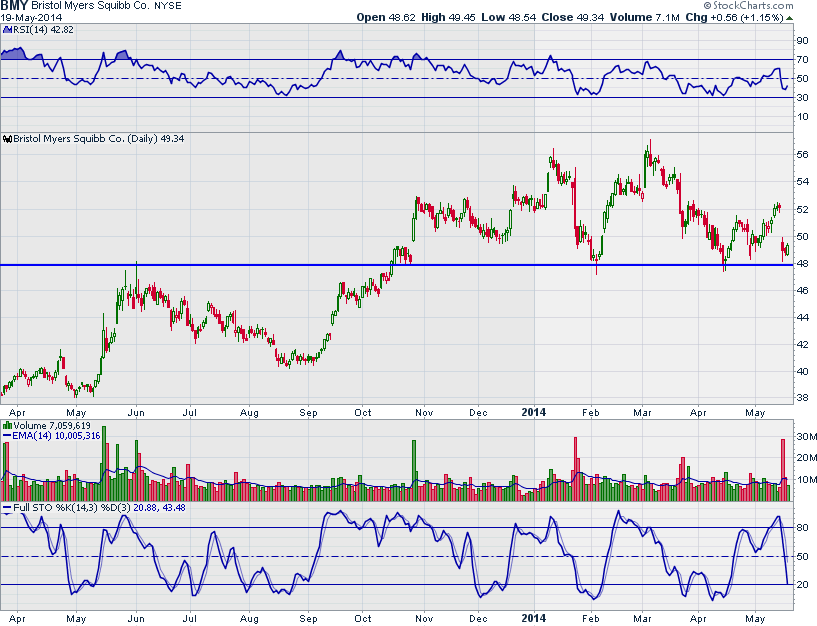Click Oct on the price chart date axis
The image size is (817, 626).
click(x=363, y=413)
